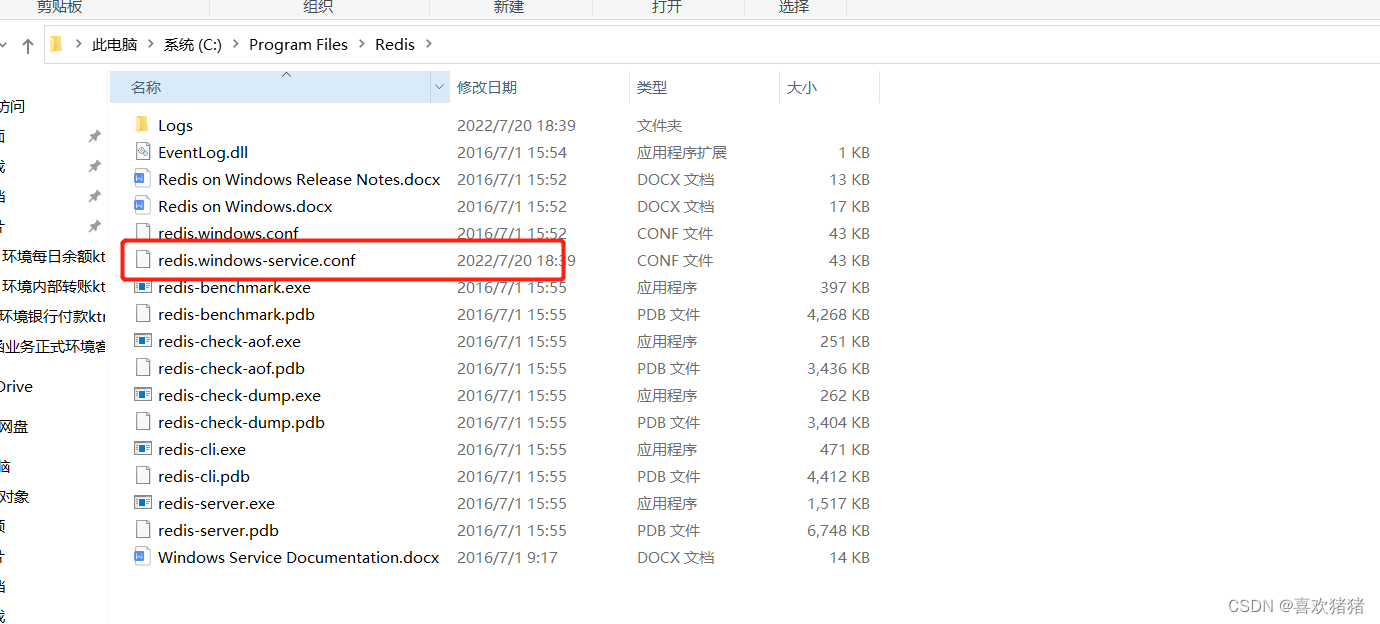Expand the chevron before 此电脑 in the address bar

point(78,45)
